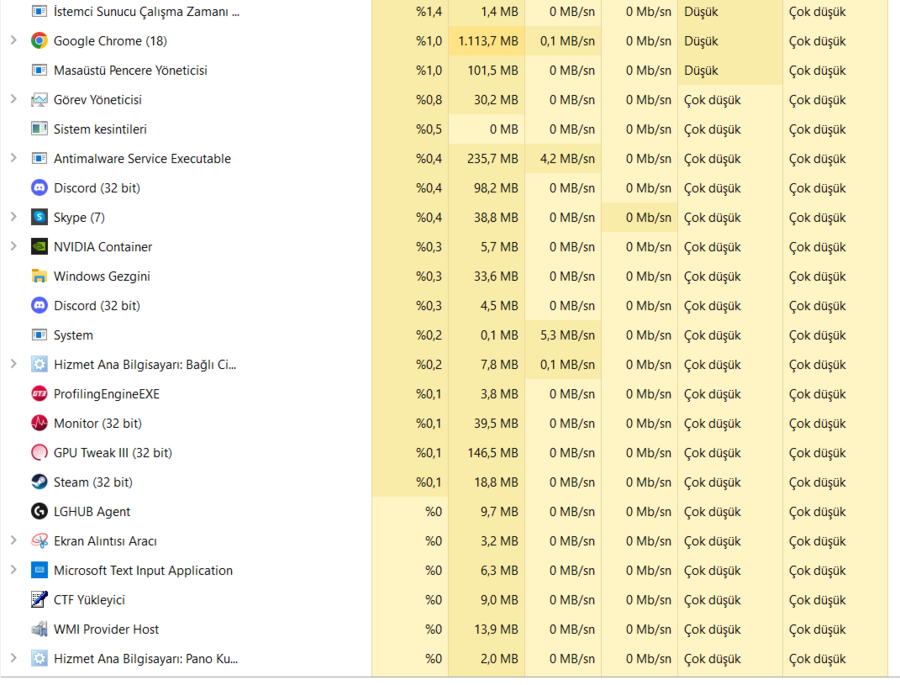This screenshot has height=685, width=900.
Task: Click the Discord icon in the 4,5 MB row
Action: [39, 305]
